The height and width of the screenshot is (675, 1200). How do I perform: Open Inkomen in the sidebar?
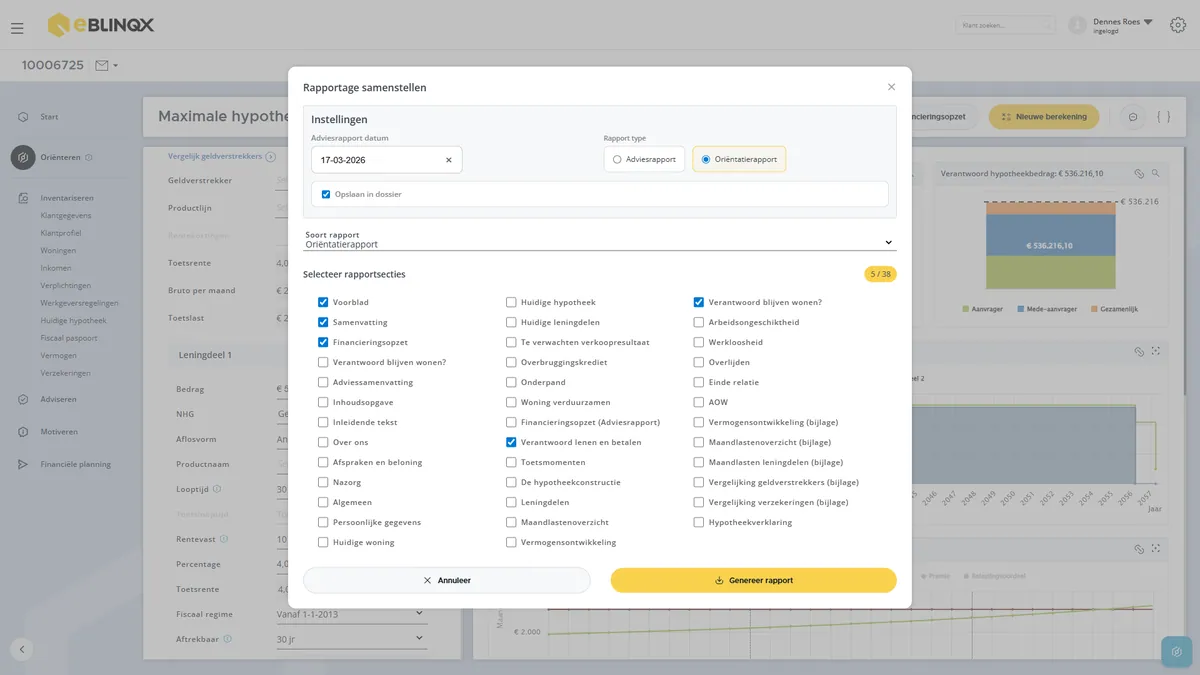click(56, 268)
